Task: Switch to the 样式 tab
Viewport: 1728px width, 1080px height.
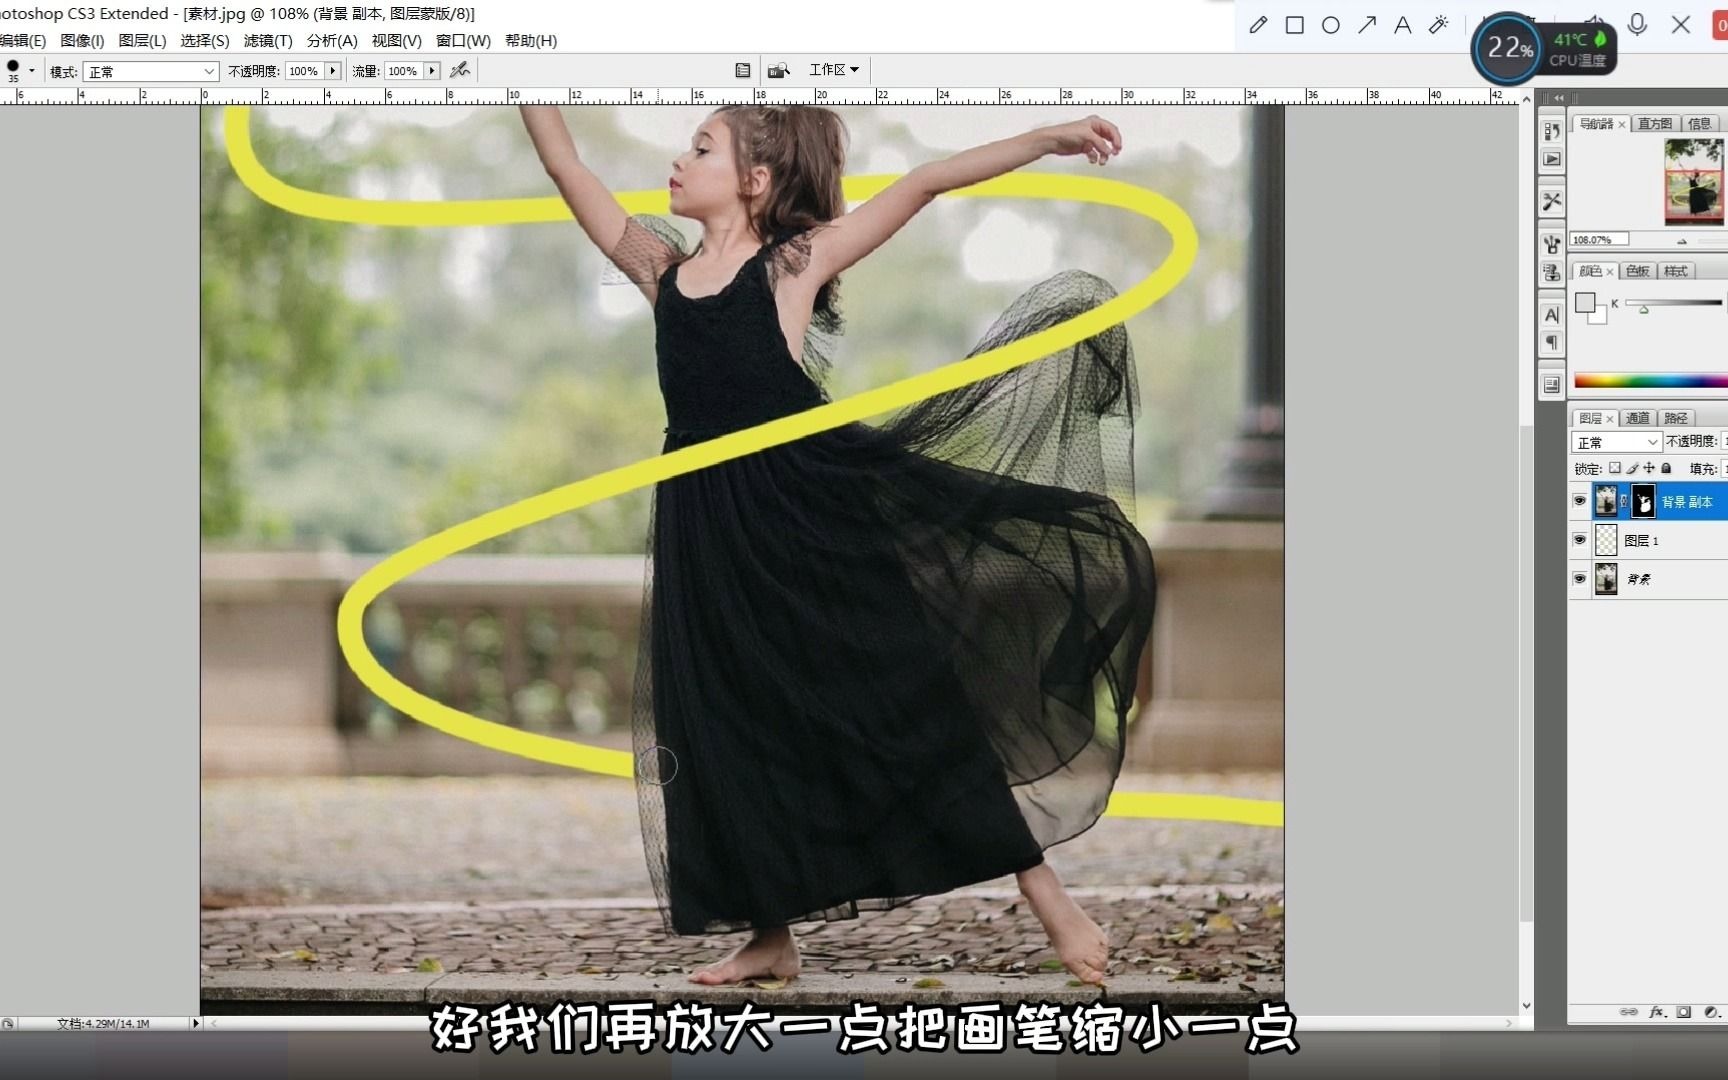Action: click(x=1676, y=271)
